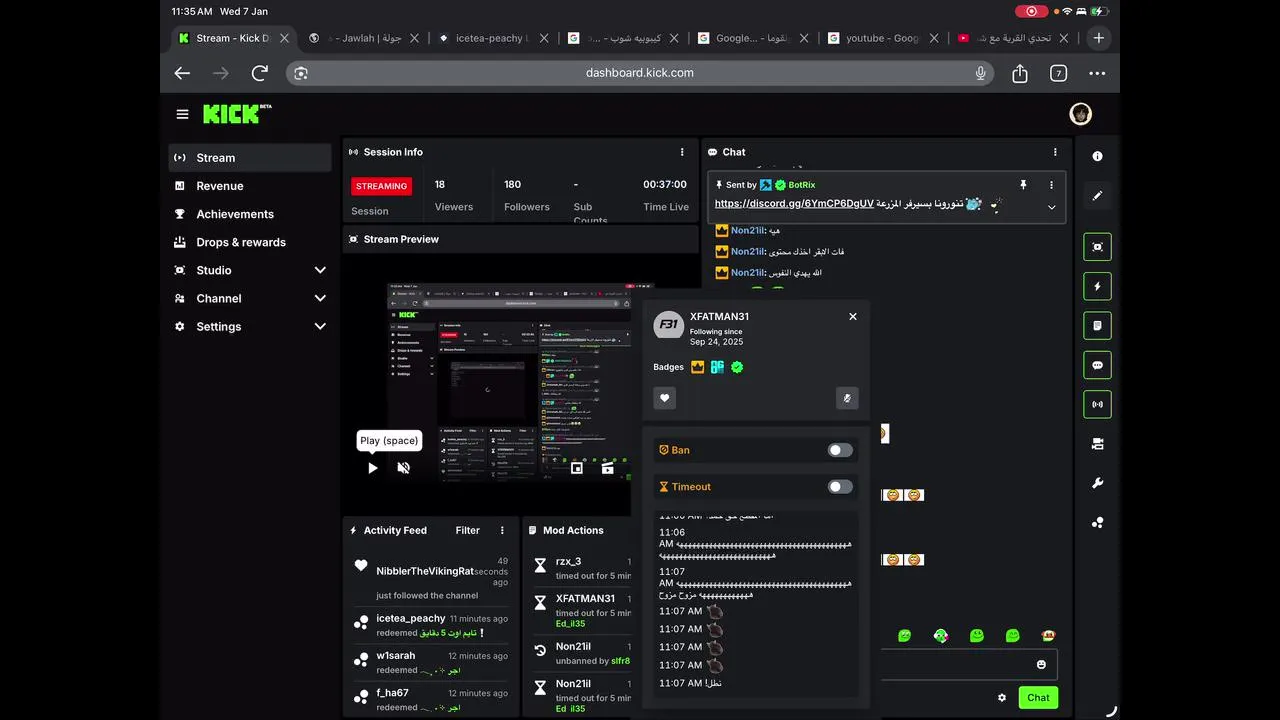Open Chat panel three-dot options
1280x720 pixels.
click(x=1054, y=152)
